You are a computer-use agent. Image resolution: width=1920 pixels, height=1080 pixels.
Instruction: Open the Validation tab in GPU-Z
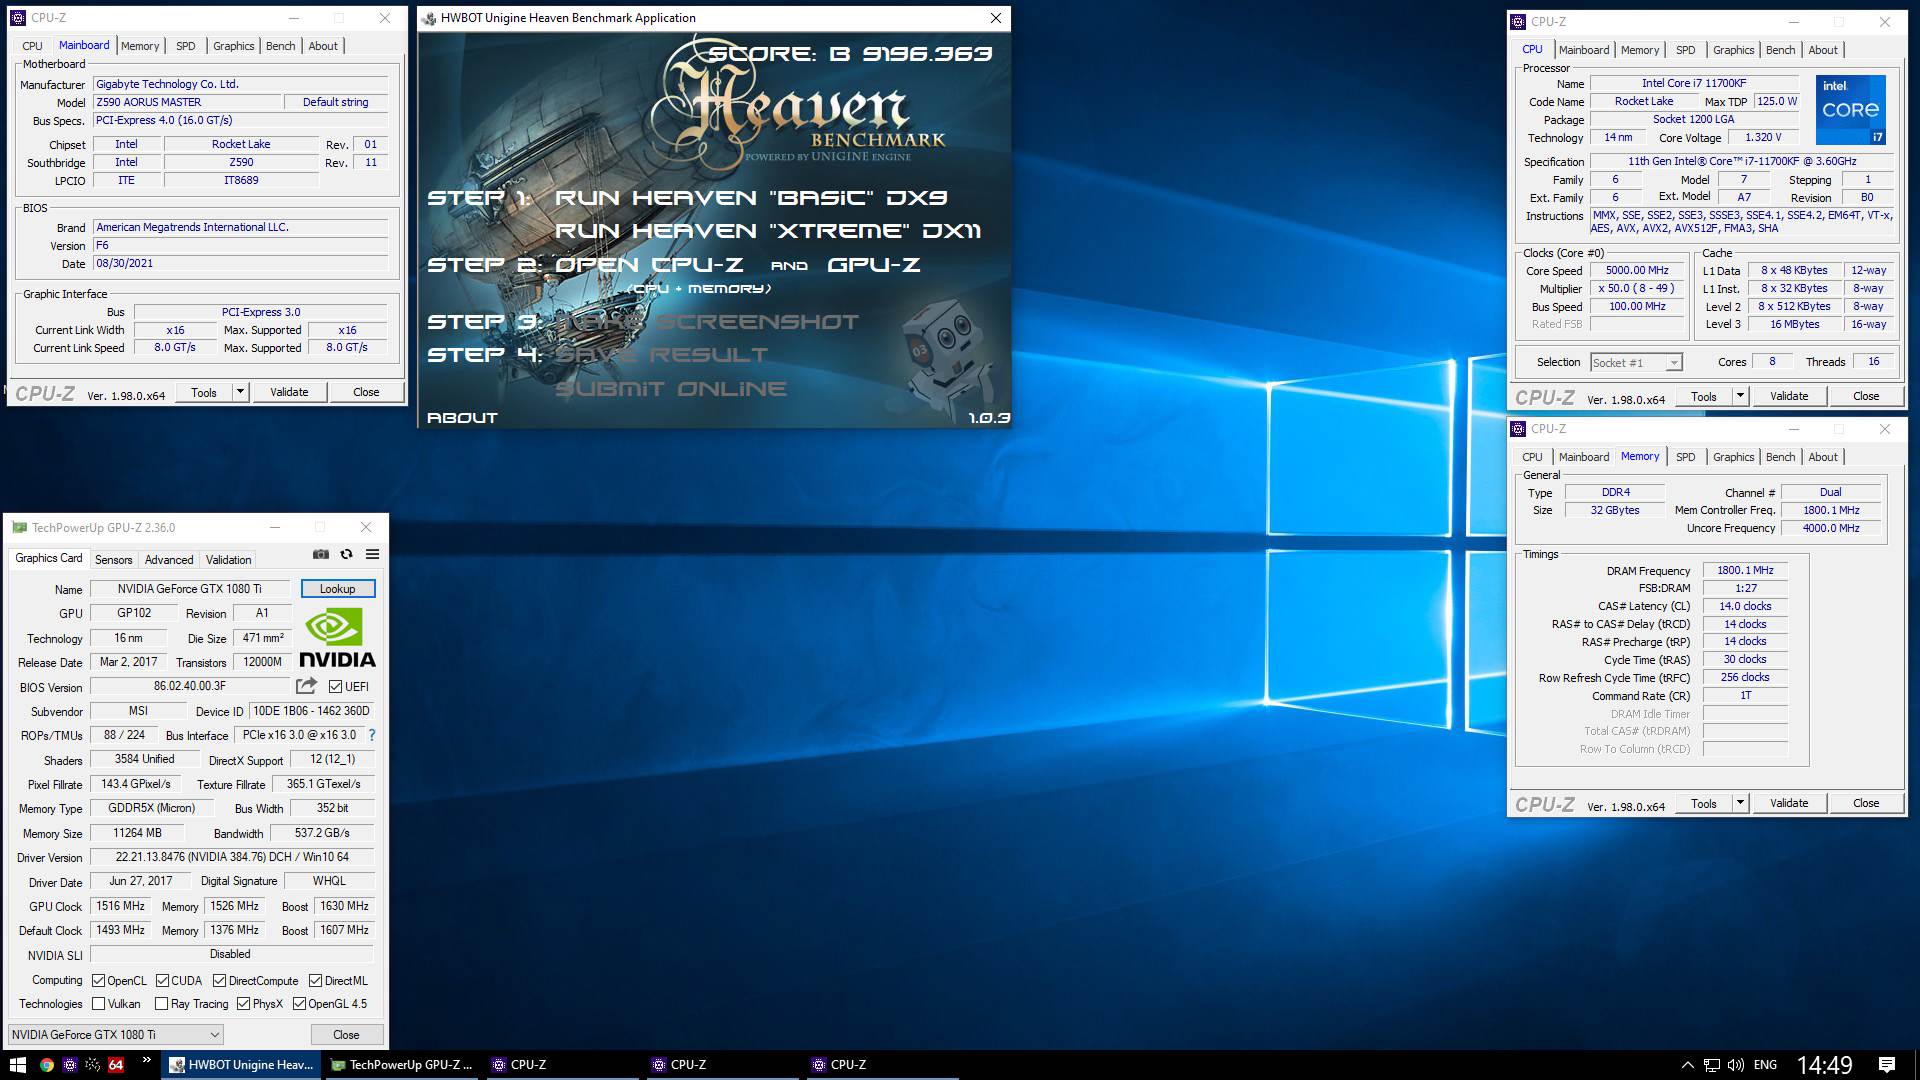[229, 560]
